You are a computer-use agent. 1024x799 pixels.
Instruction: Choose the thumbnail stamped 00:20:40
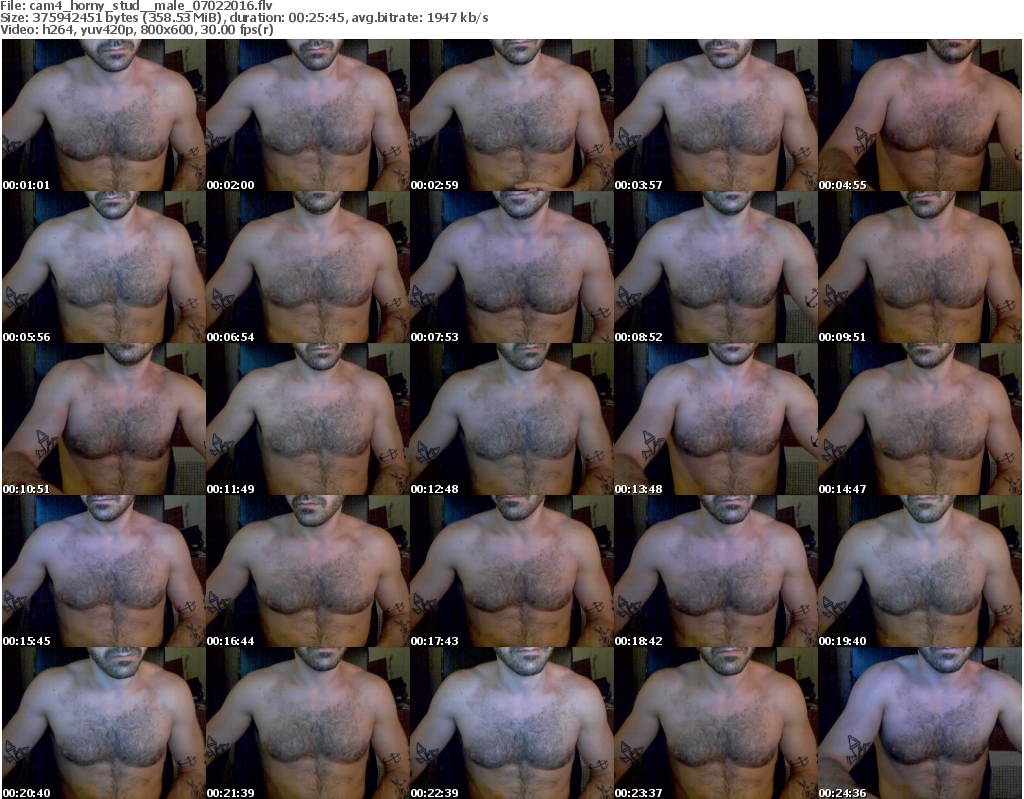(x=104, y=723)
